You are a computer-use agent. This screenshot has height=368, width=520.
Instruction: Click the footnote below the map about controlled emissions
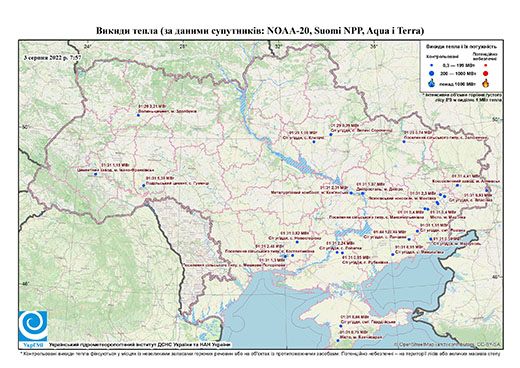(x=260, y=353)
